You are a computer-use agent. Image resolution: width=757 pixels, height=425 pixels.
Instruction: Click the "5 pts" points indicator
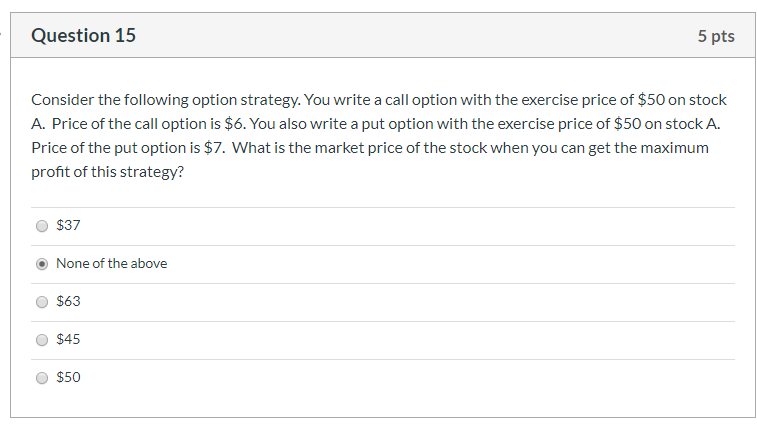point(716,36)
